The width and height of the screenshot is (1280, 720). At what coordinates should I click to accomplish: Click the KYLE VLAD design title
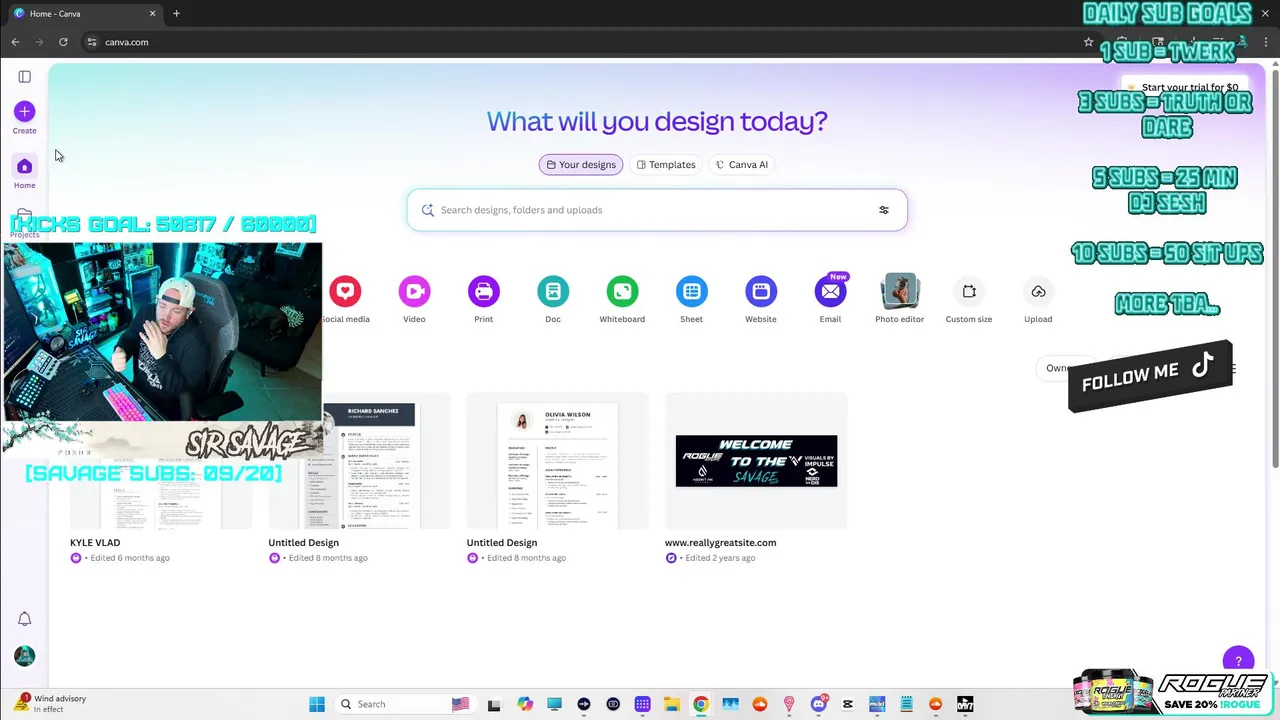pyautogui.click(x=95, y=543)
